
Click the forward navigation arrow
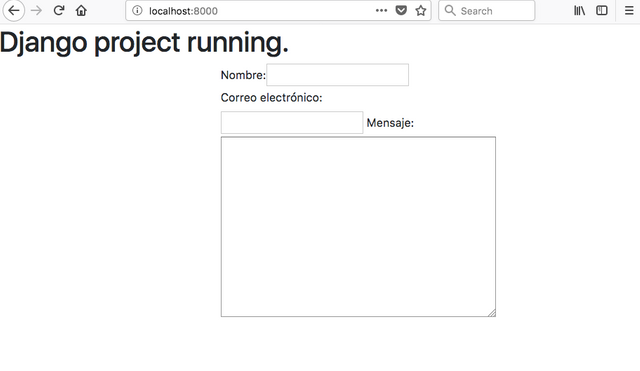tap(36, 11)
